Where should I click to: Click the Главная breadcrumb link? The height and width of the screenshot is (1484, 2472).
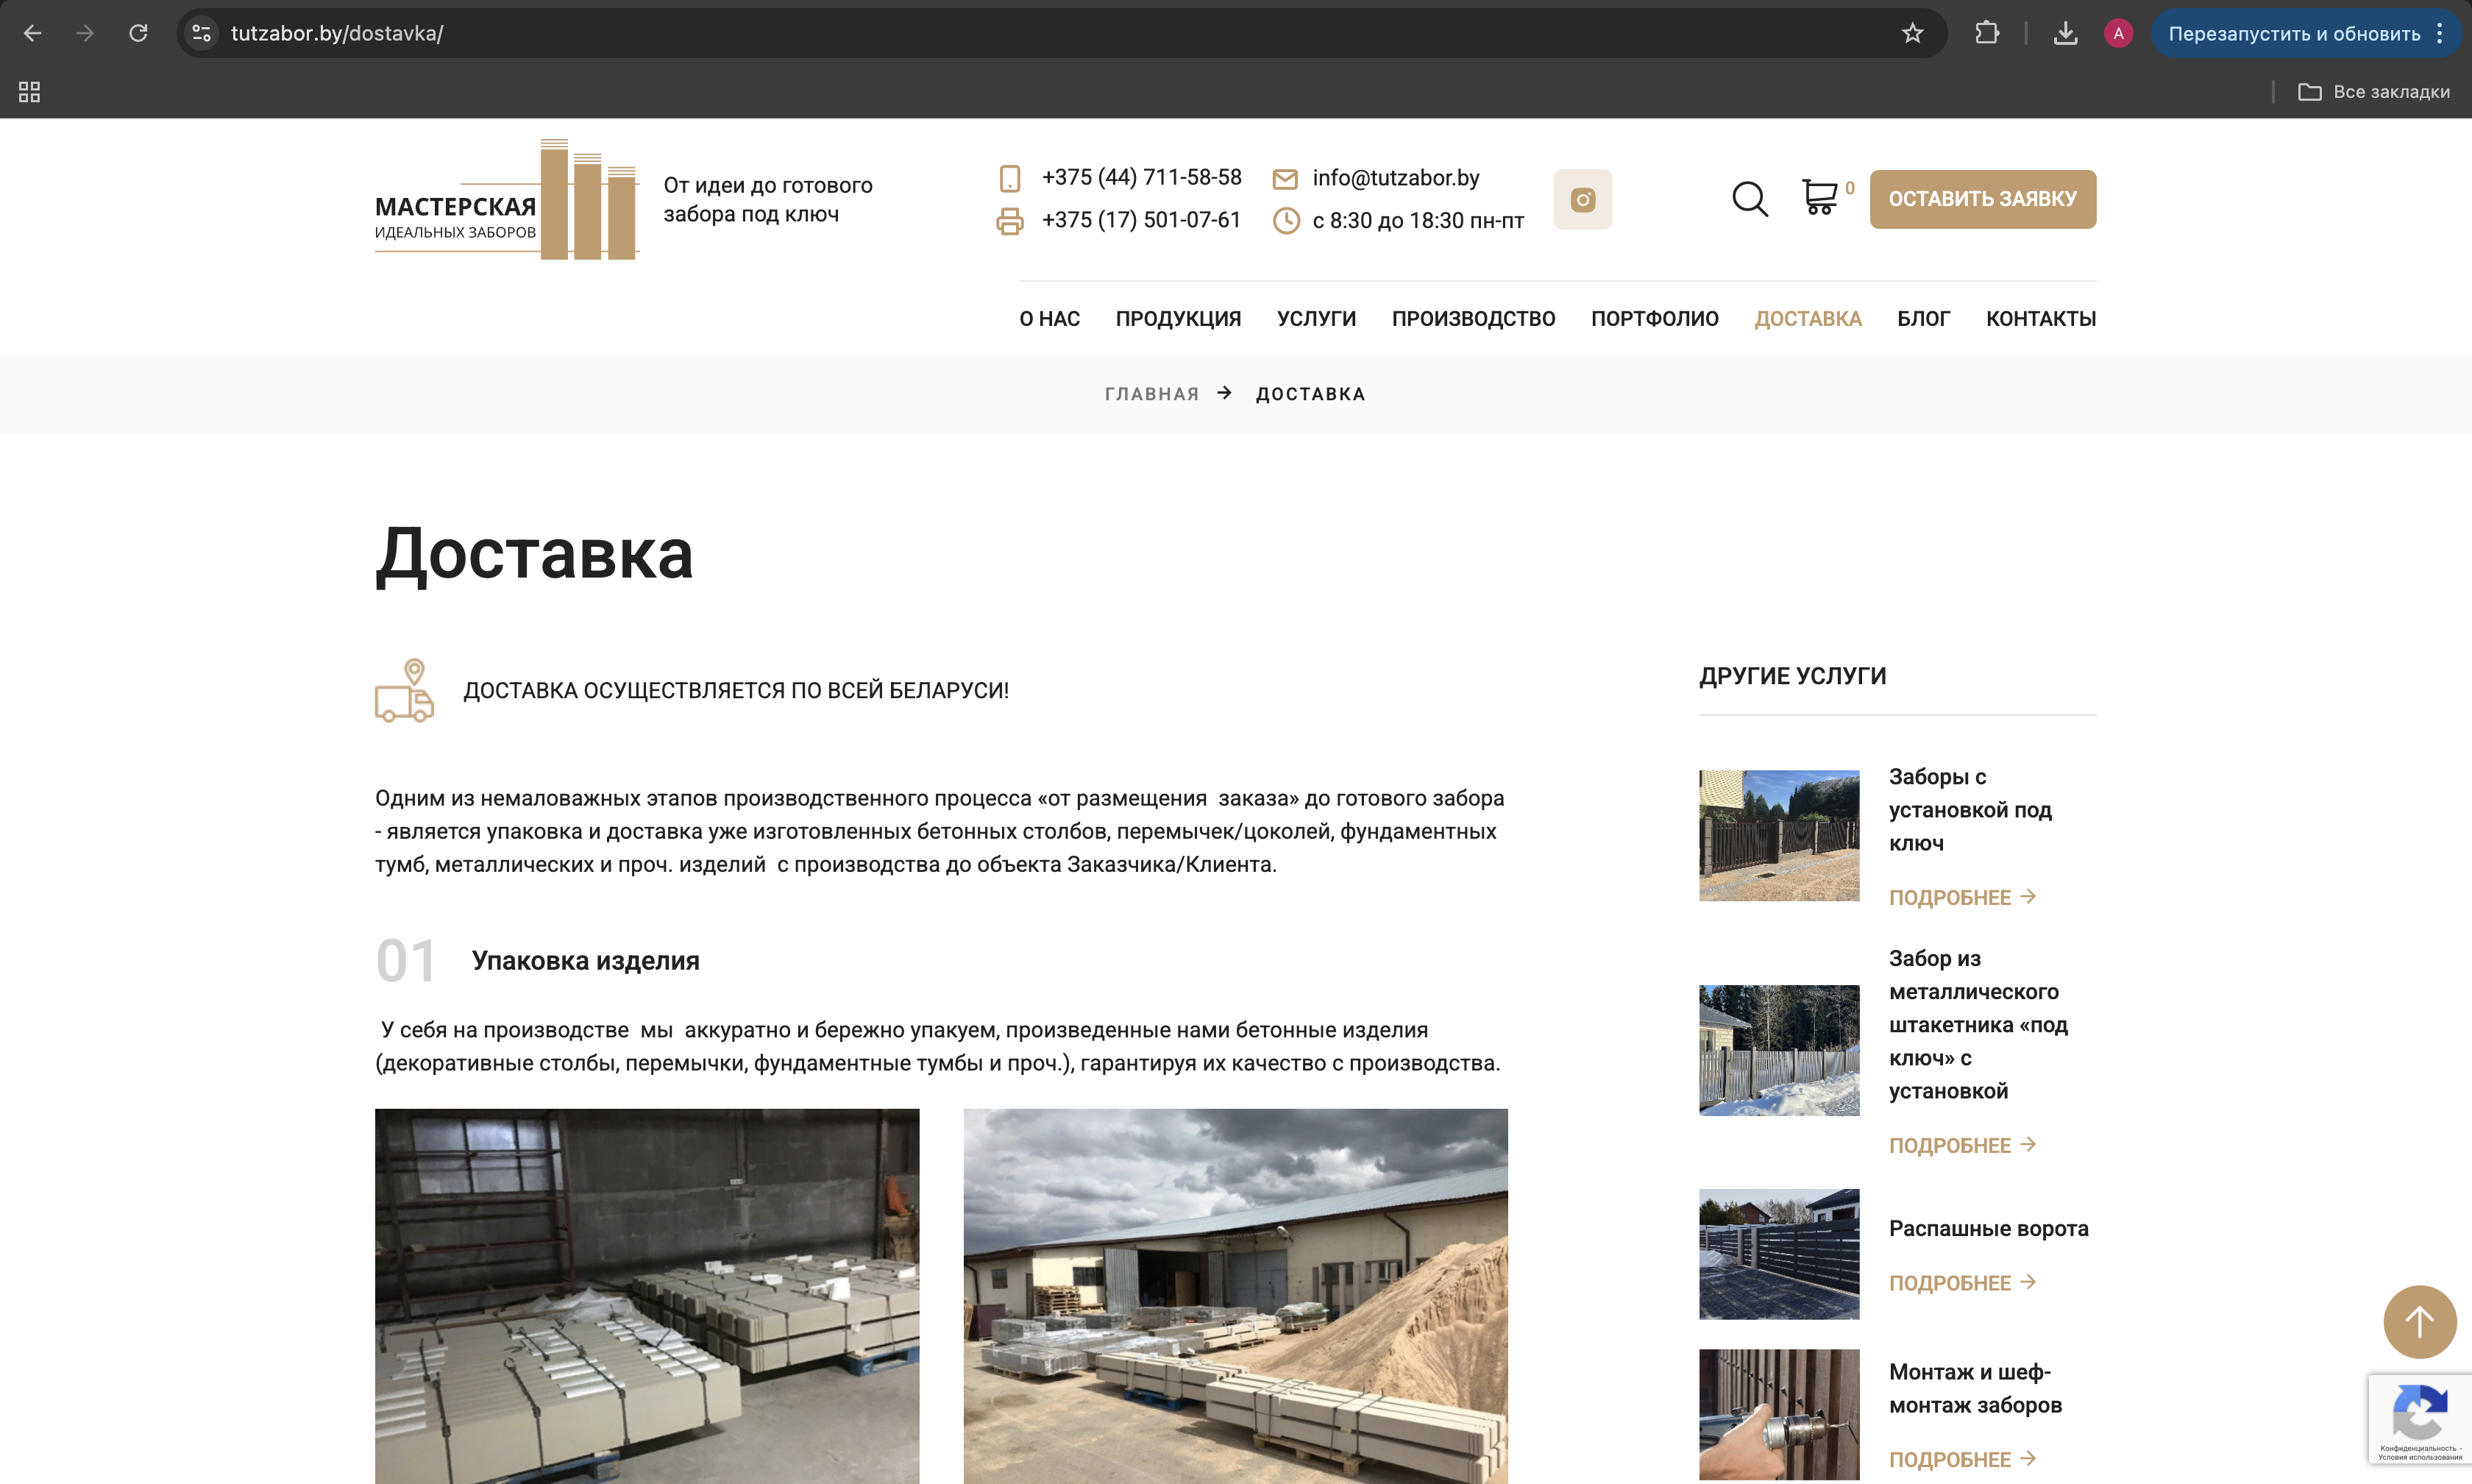(x=1151, y=394)
